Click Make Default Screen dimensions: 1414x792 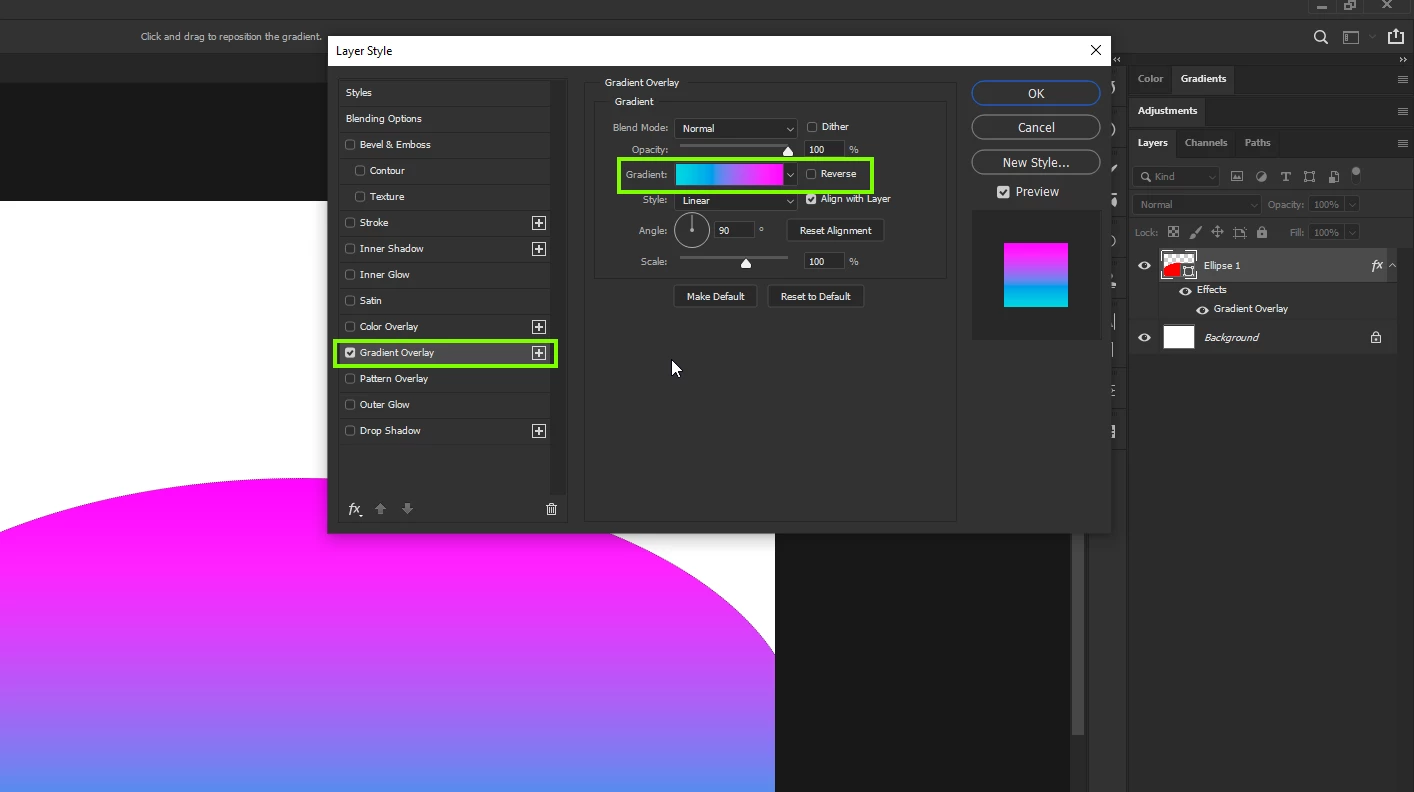tap(715, 296)
